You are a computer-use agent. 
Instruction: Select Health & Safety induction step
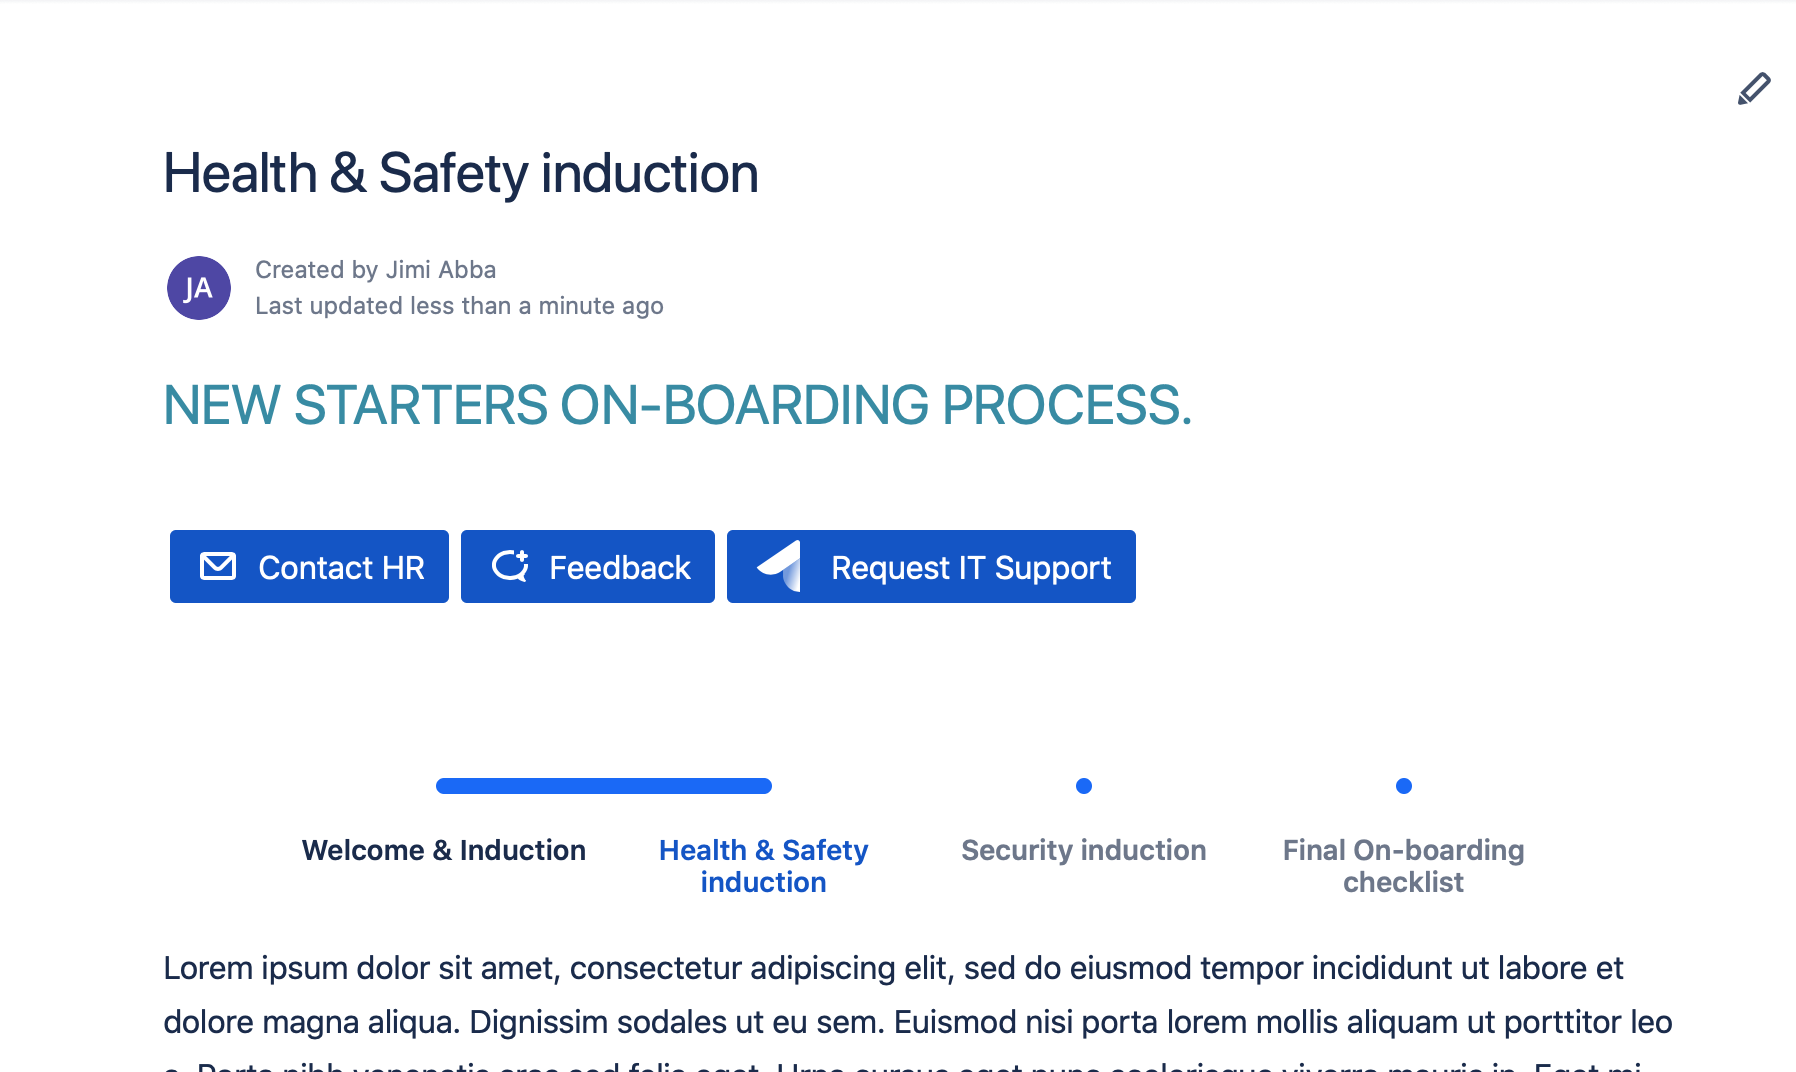[764, 866]
